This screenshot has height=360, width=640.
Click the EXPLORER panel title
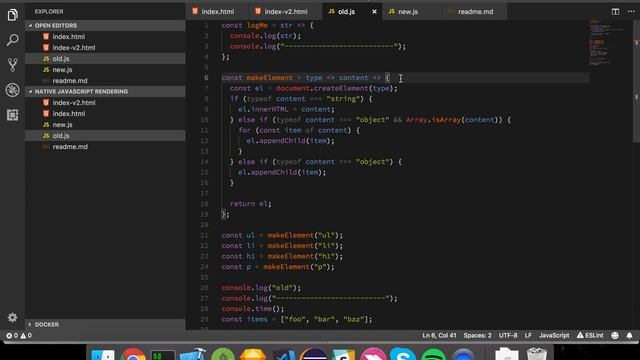point(49,12)
